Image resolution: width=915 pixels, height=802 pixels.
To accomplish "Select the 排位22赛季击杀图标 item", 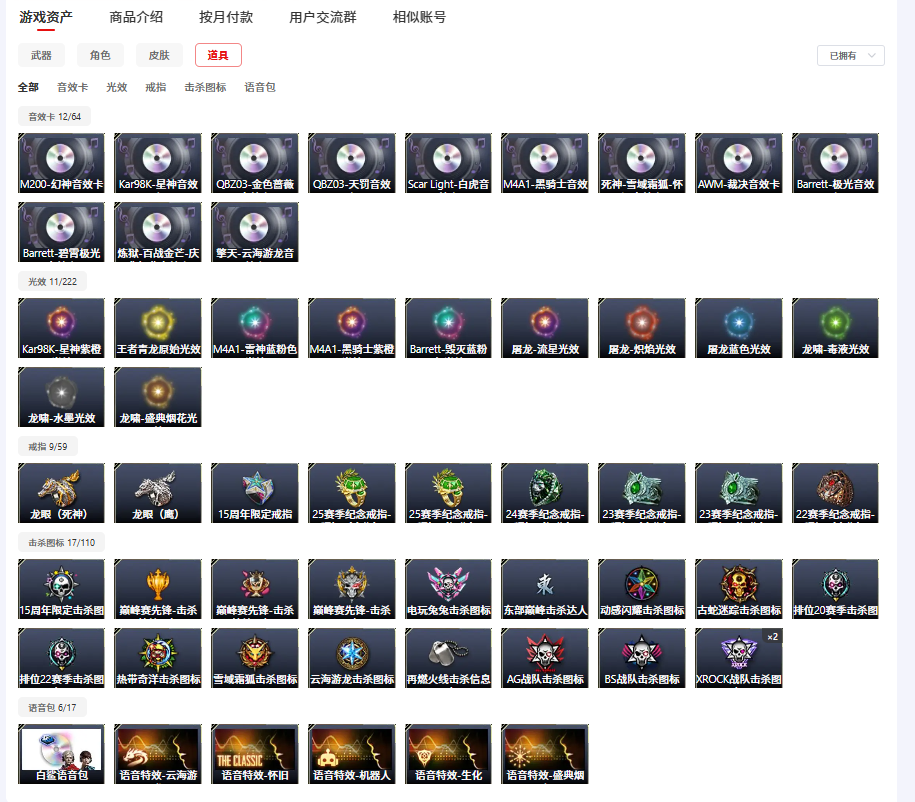I will tap(61, 658).
